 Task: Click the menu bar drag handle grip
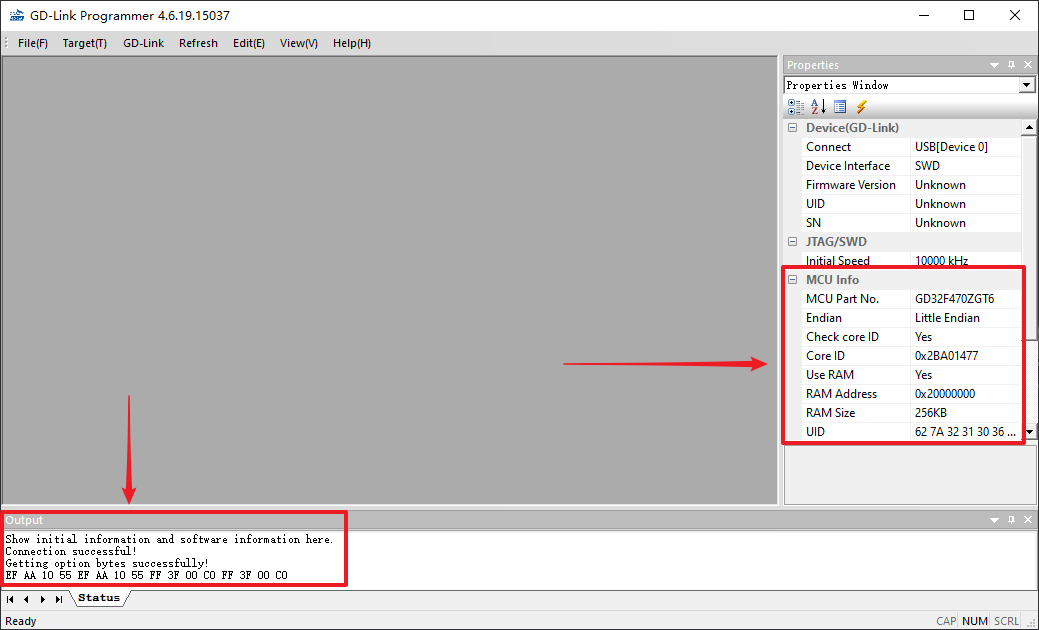click(6, 43)
